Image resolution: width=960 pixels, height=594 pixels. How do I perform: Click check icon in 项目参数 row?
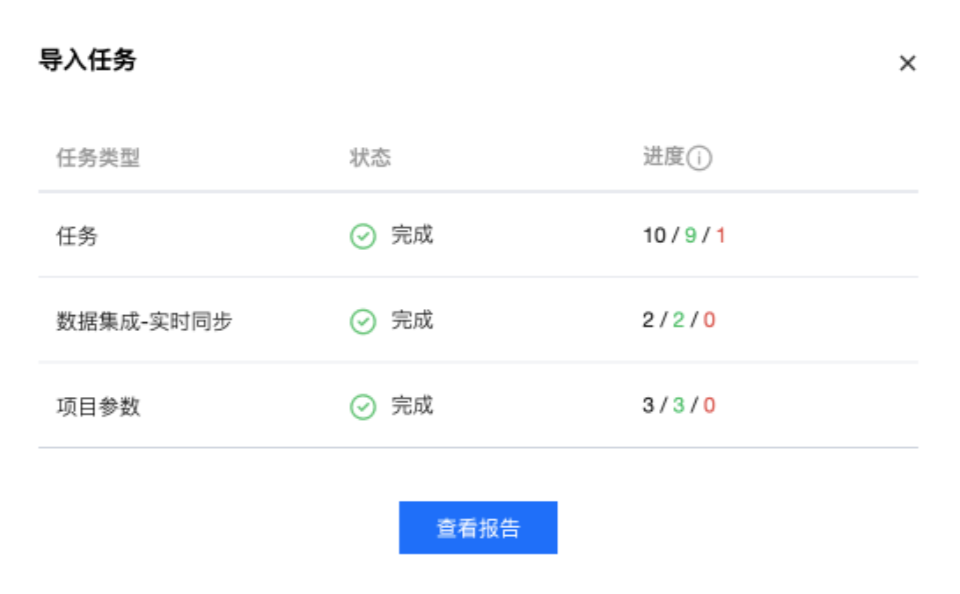363,407
